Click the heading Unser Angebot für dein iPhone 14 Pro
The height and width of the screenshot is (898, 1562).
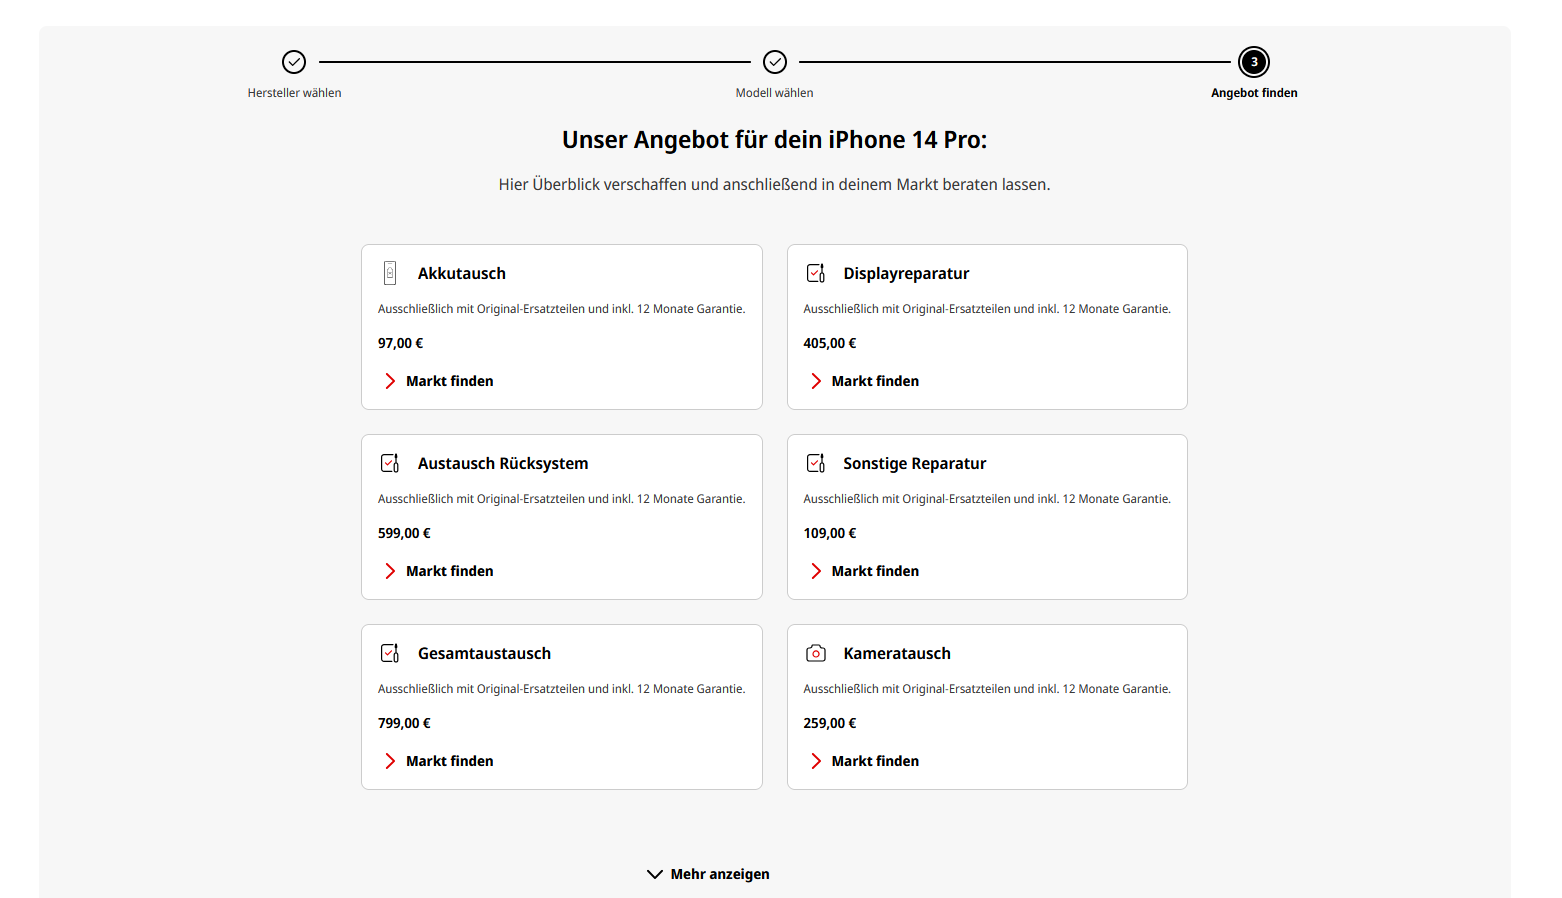[x=775, y=140]
